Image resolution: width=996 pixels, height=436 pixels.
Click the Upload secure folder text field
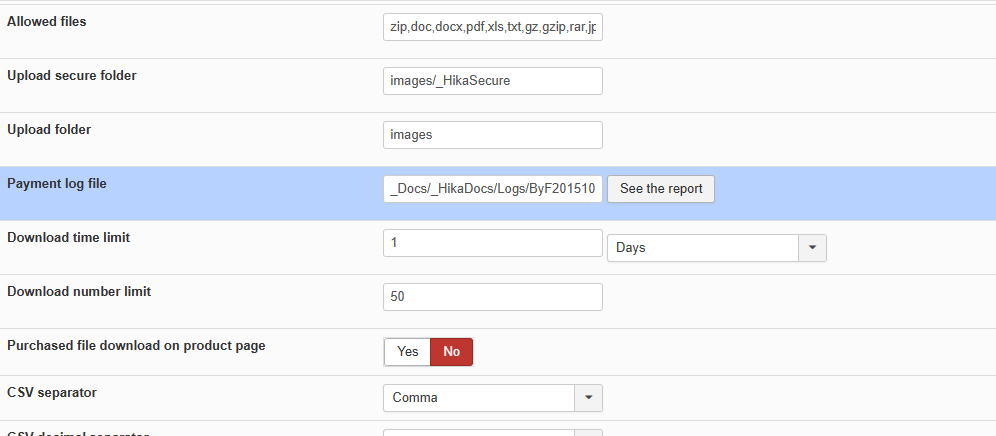(x=492, y=81)
